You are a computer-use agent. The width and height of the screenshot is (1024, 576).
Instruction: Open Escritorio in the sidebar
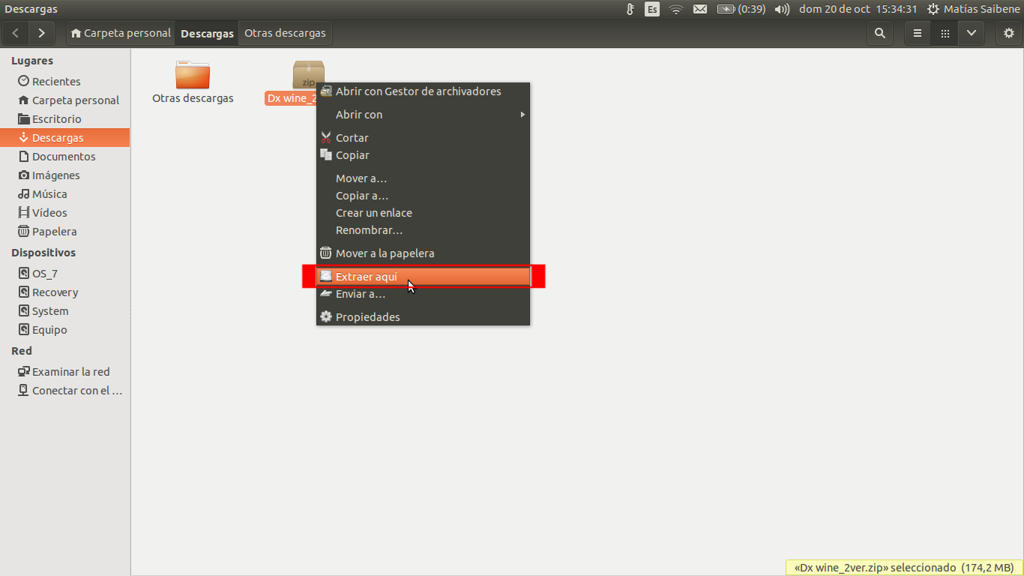tap(65, 119)
